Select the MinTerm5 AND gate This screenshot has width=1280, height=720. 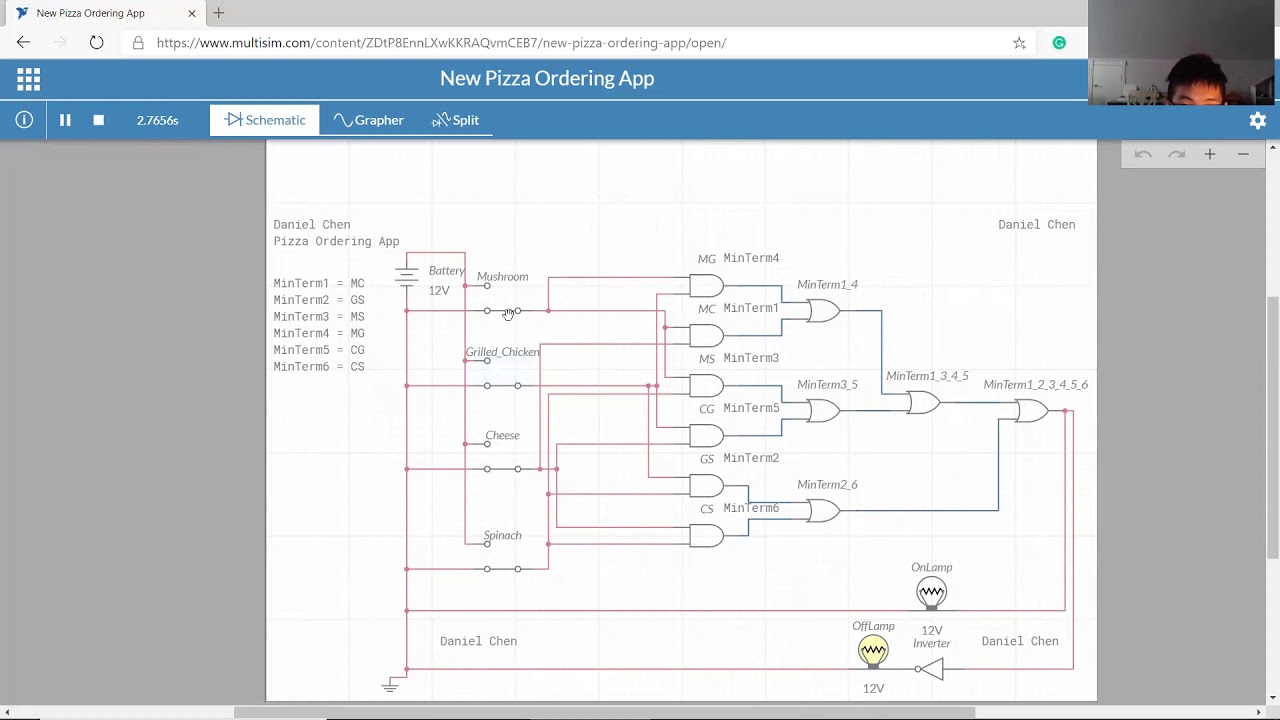706,436
